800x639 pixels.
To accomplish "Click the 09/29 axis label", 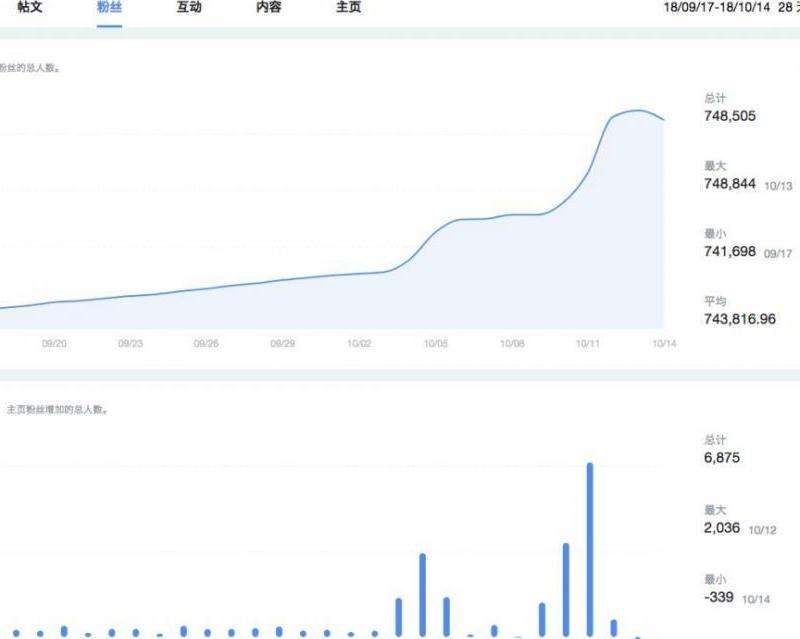I will (283, 343).
